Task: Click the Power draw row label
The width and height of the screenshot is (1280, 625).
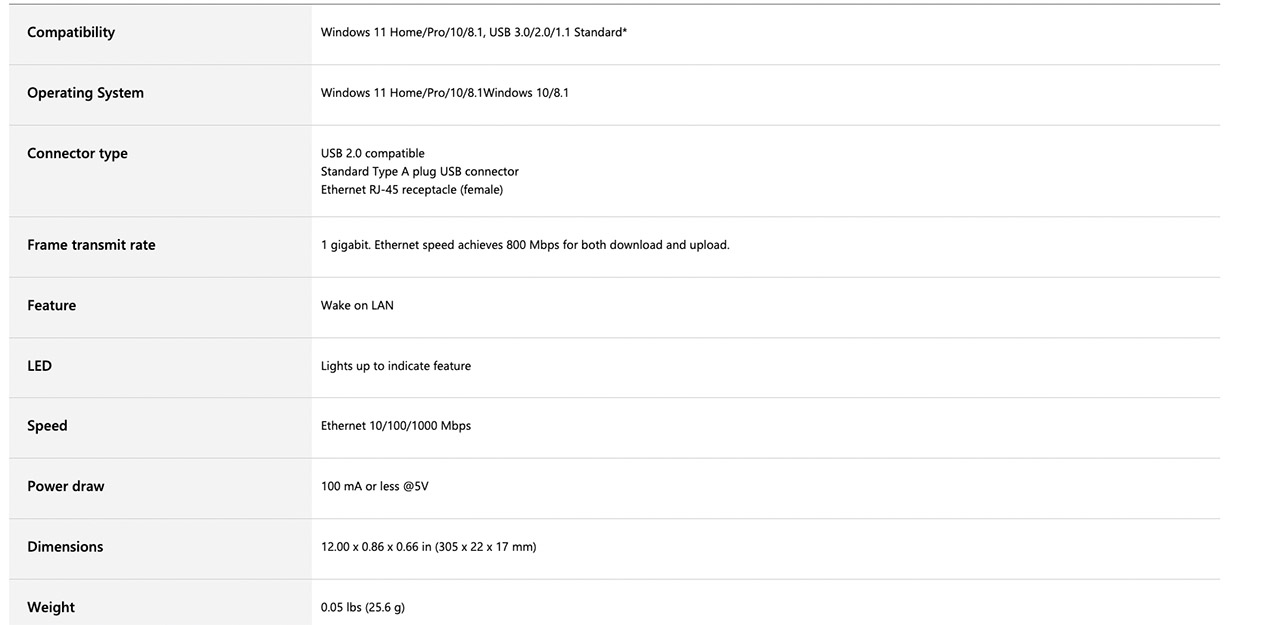Action: [65, 486]
